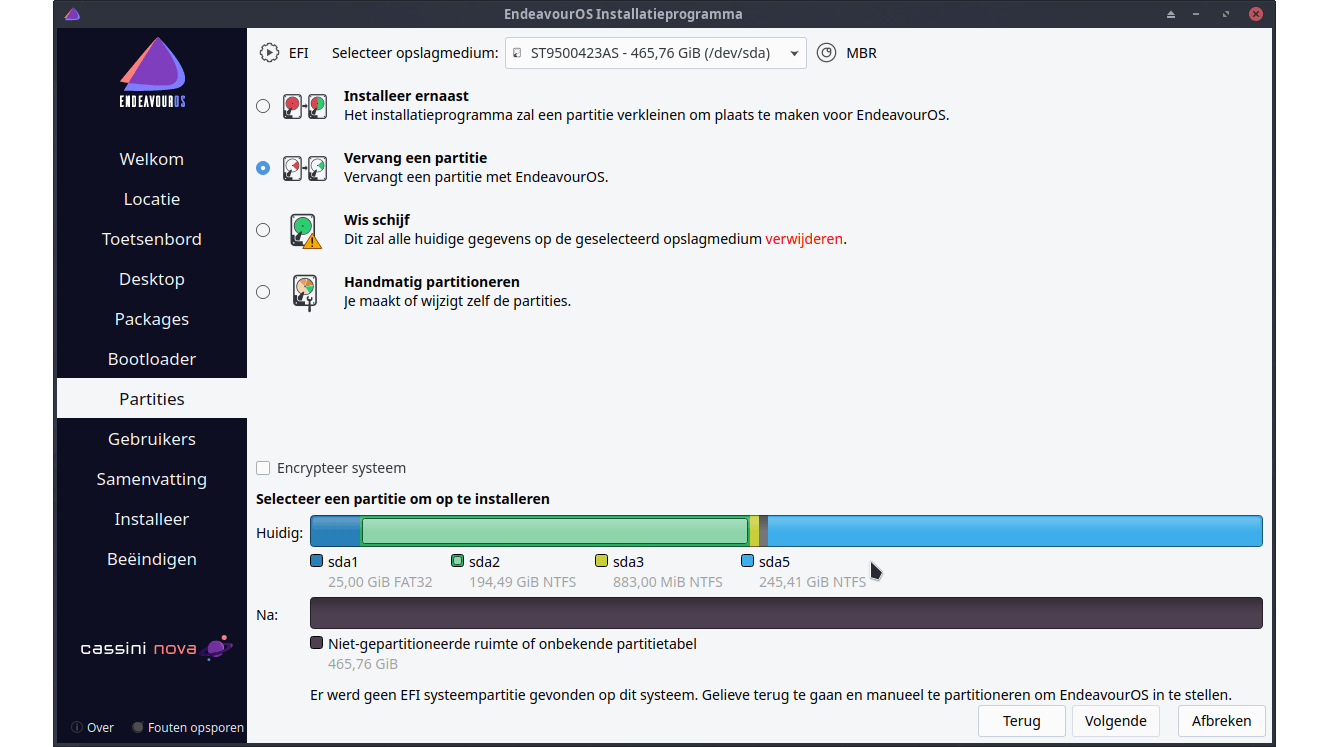Select the Wis schijf radio button
This screenshot has height=747, width=1328.
tap(263, 229)
